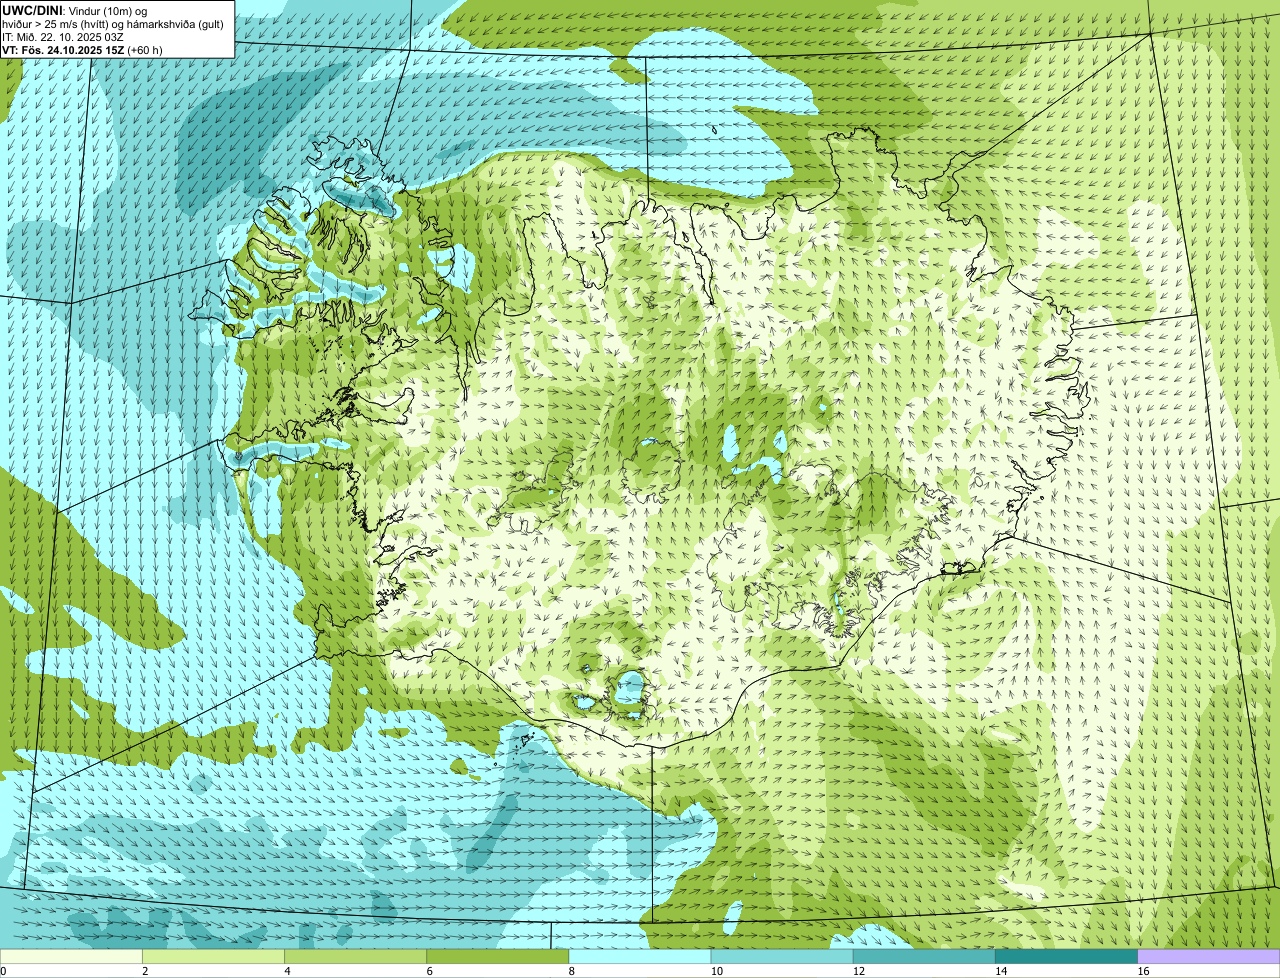Click the lavender legend swatch above 16
1280x978 pixels.
click(1209, 957)
